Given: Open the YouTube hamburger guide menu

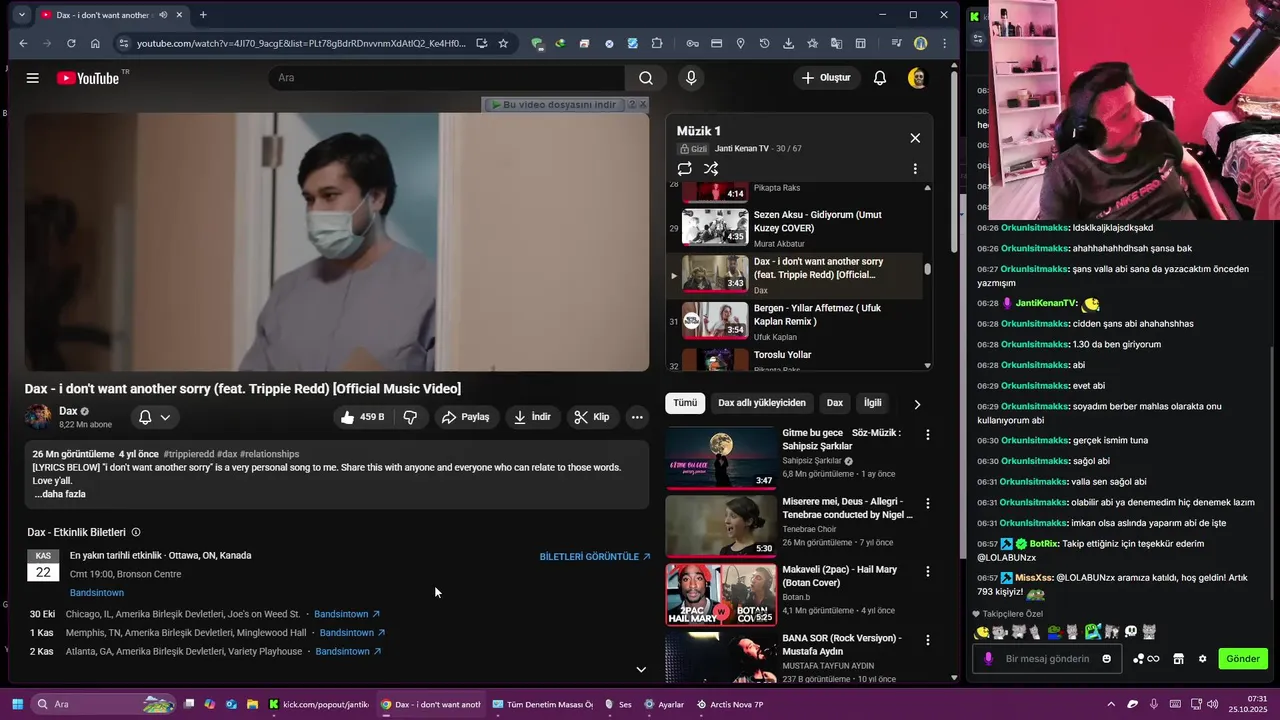Looking at the screenshot, I should point(33,78).
